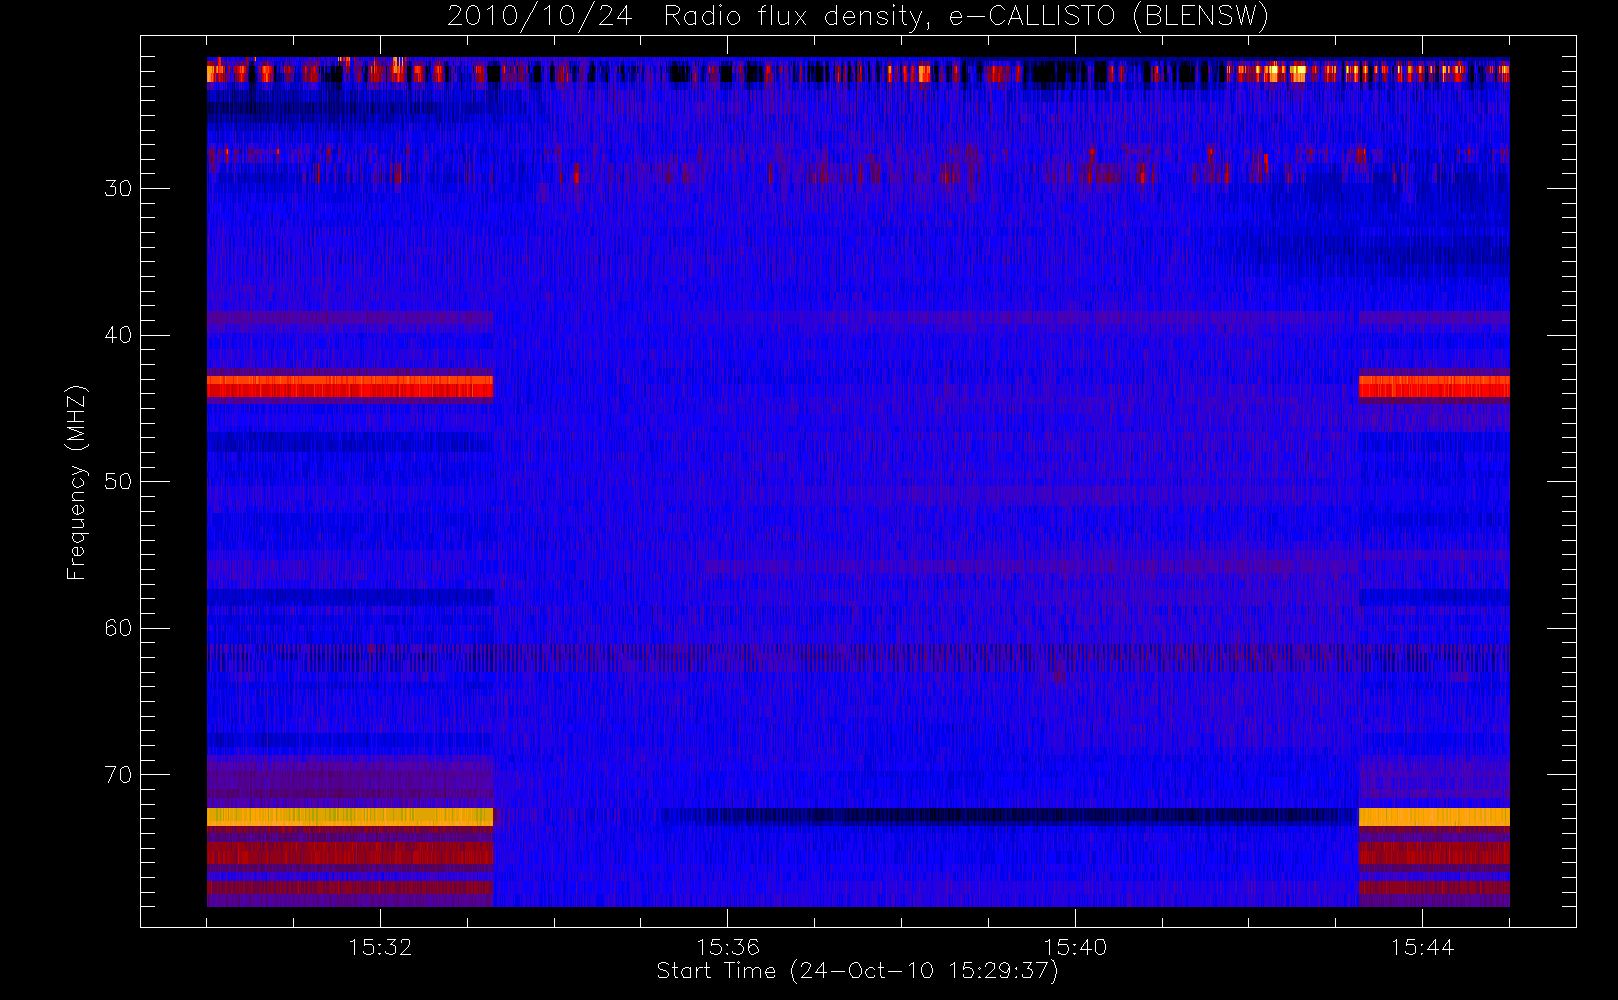
Task: Click the 50 frequency tick label
Action: (x=117, y=482)
